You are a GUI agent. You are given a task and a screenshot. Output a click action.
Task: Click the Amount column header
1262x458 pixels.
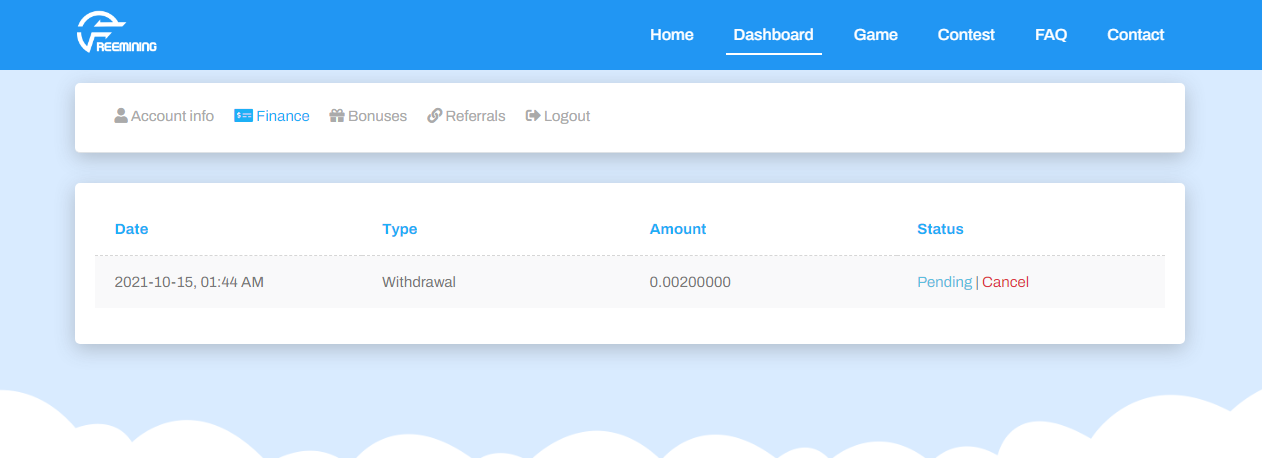[x=678, y=229]
